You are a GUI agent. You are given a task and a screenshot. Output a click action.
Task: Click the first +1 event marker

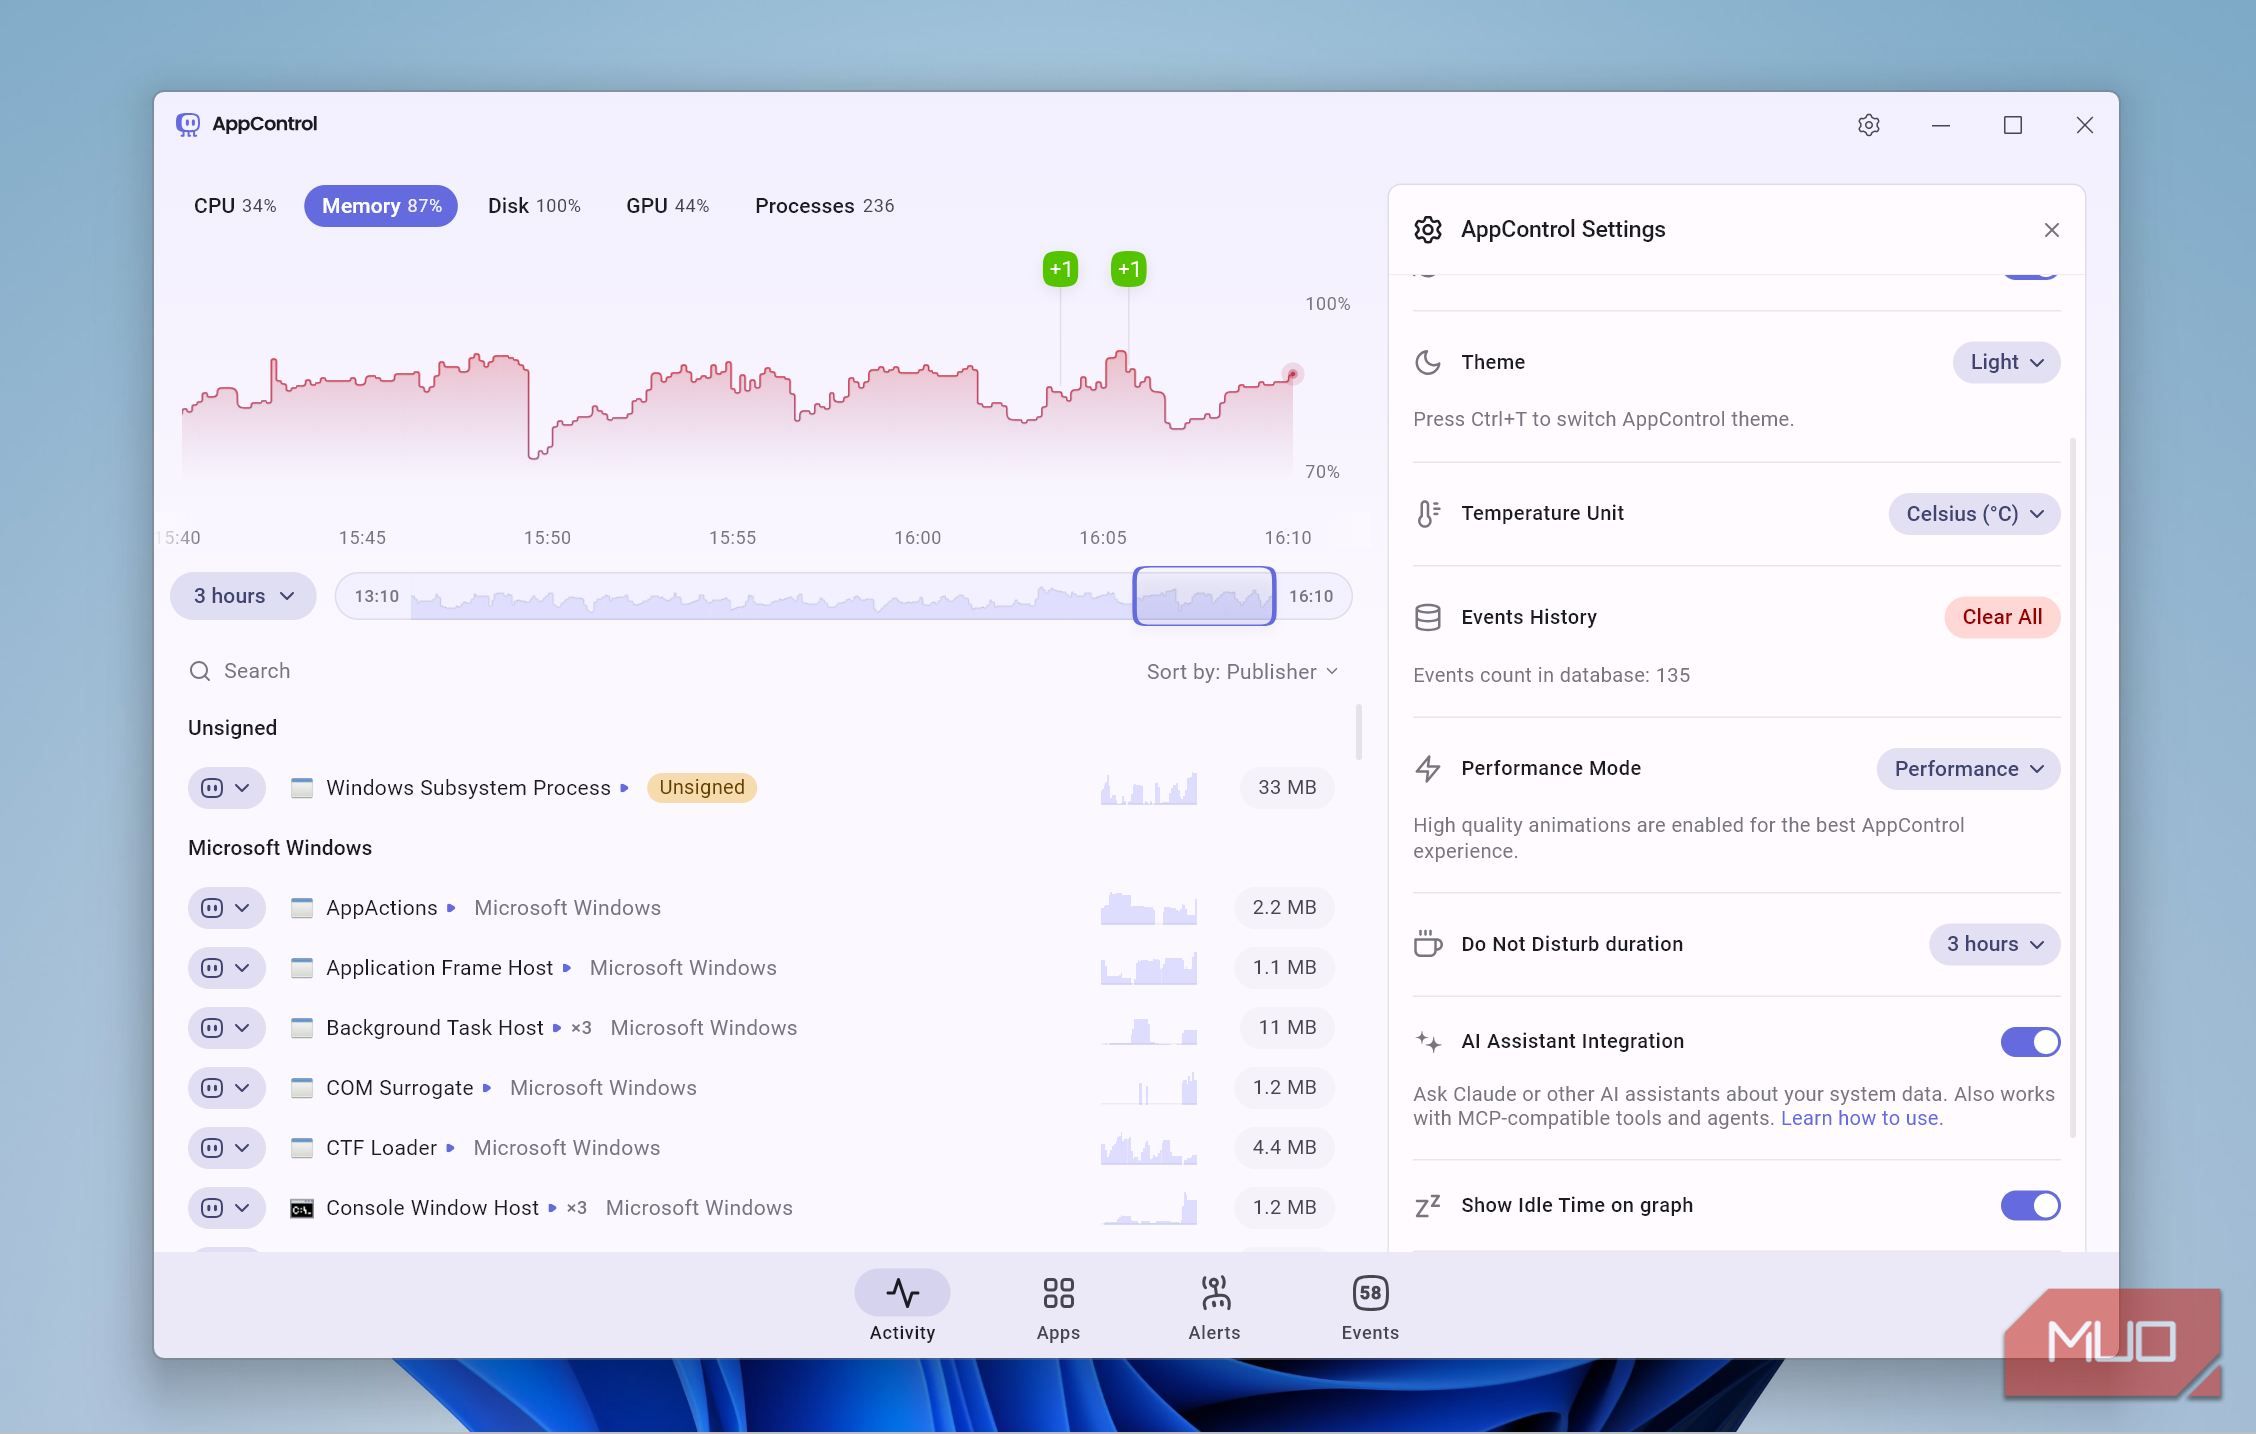click(1060, 269)
